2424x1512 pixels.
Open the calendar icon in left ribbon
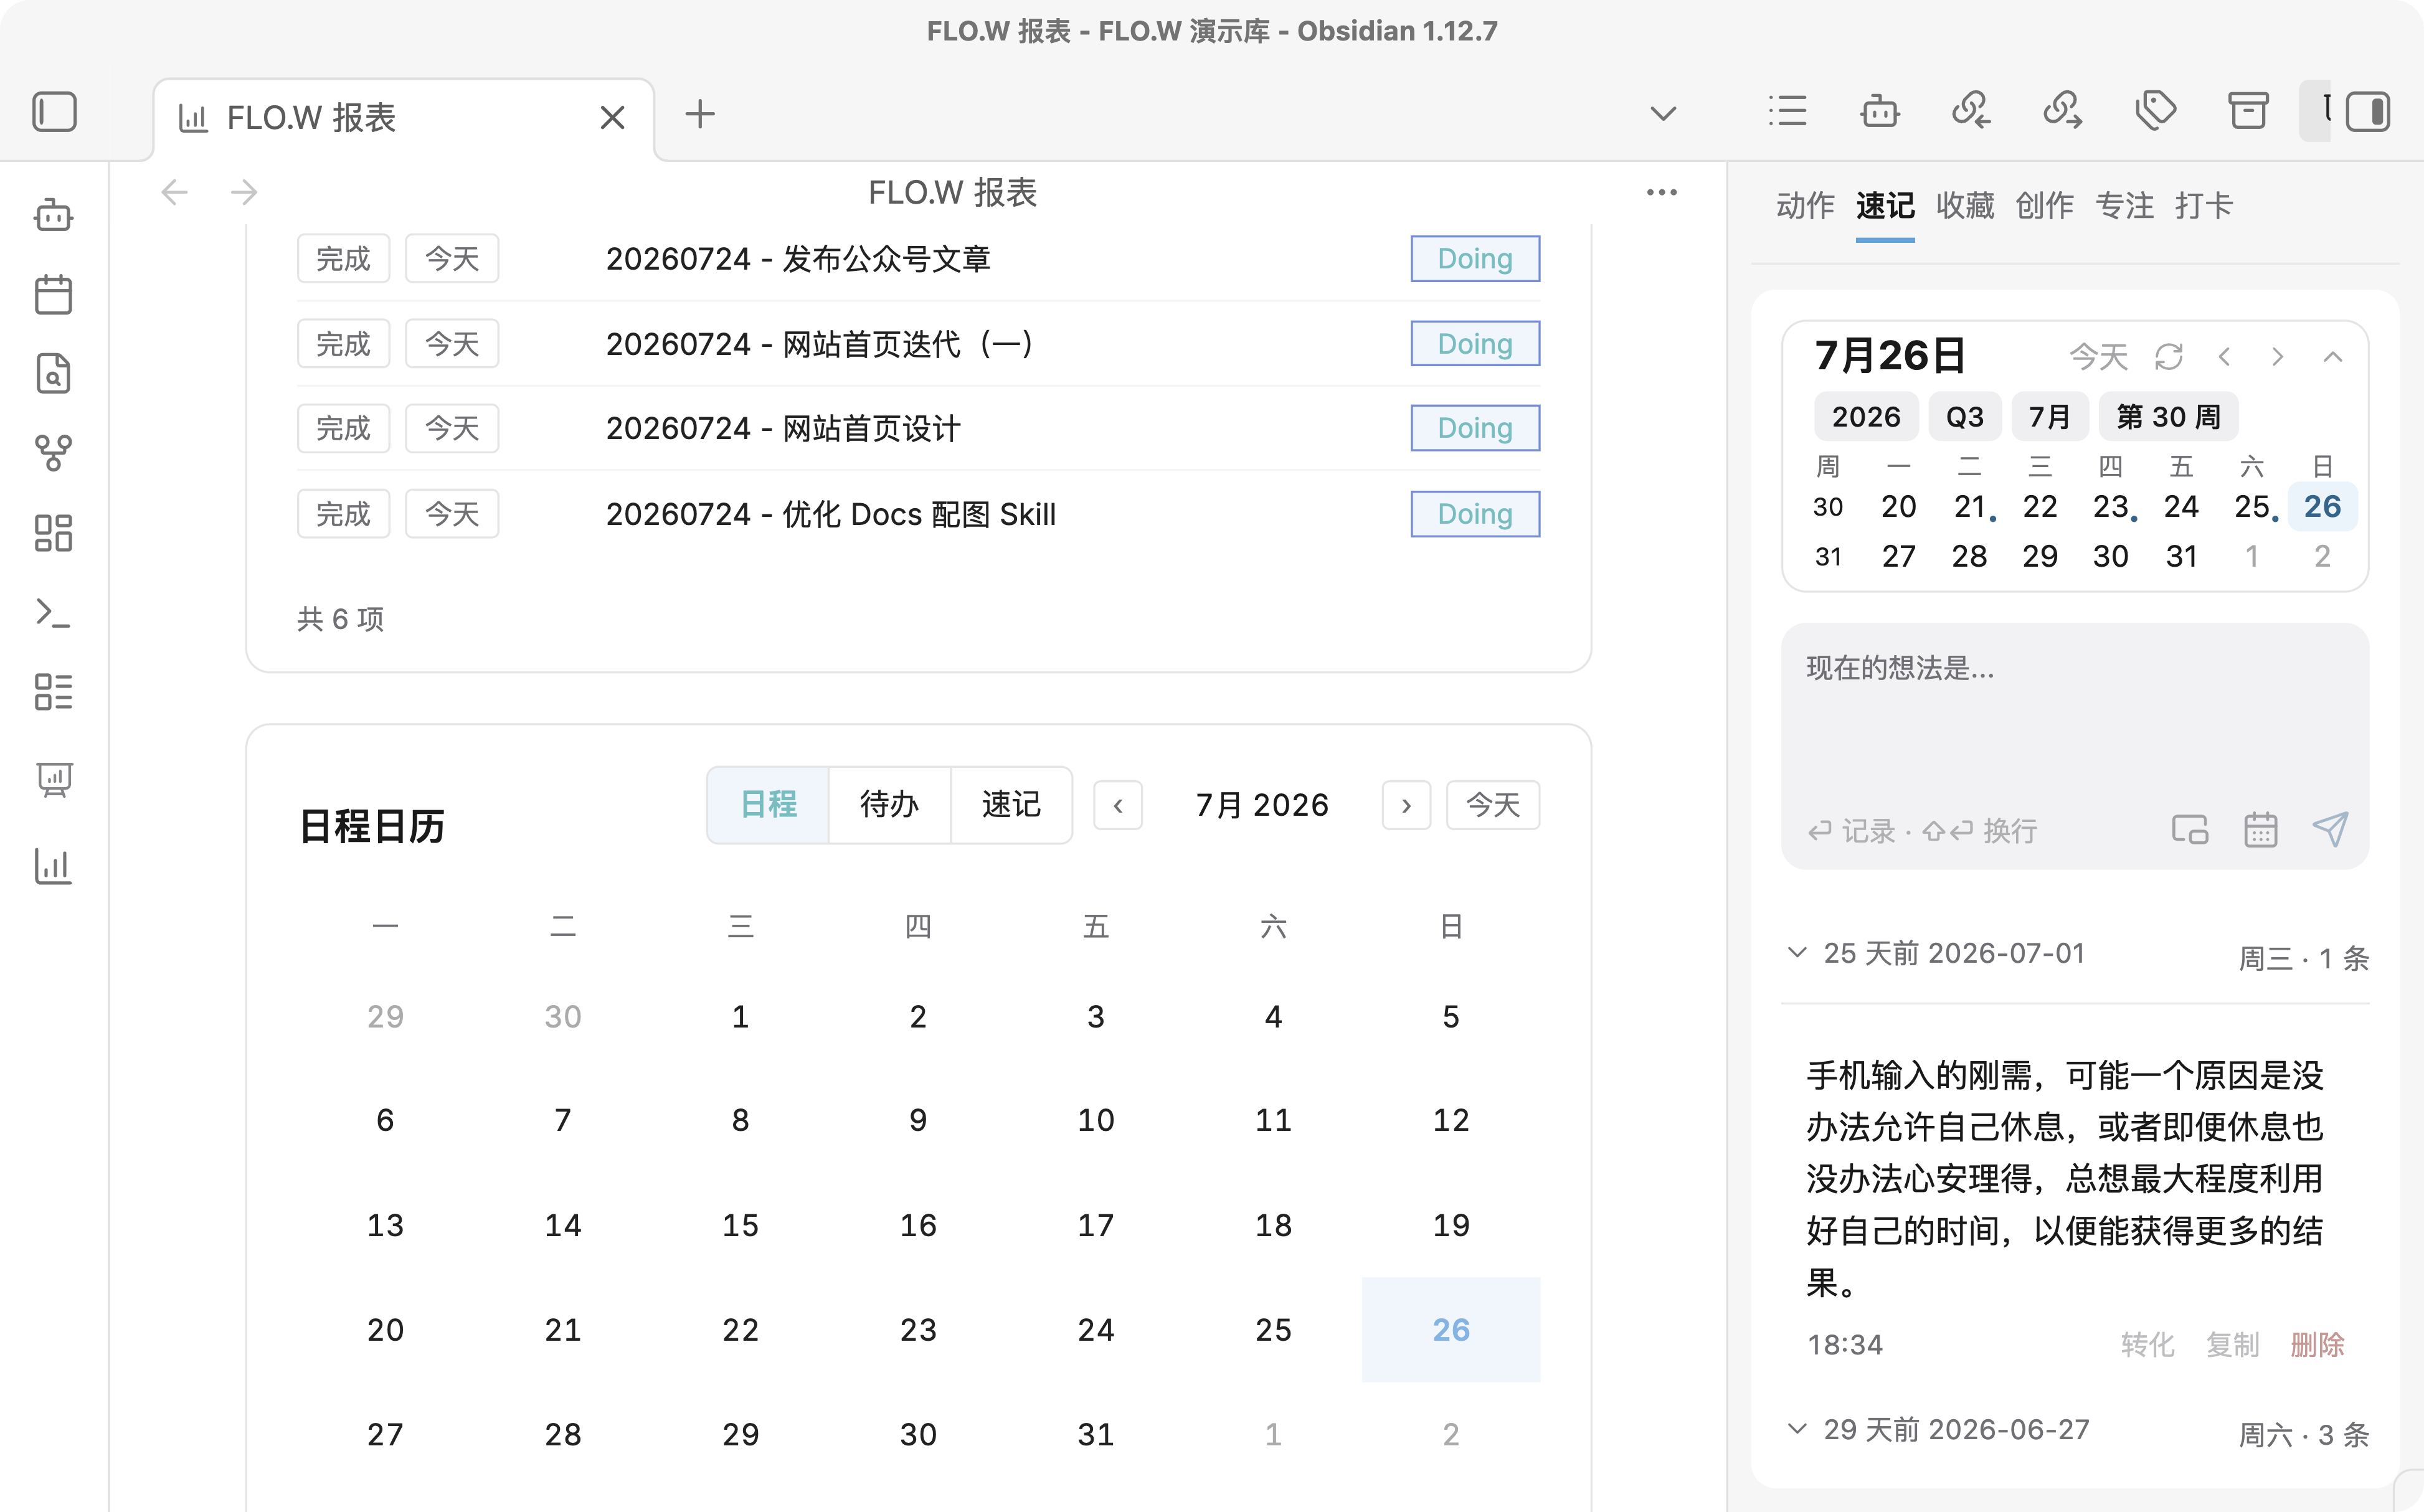click(54, 295)
